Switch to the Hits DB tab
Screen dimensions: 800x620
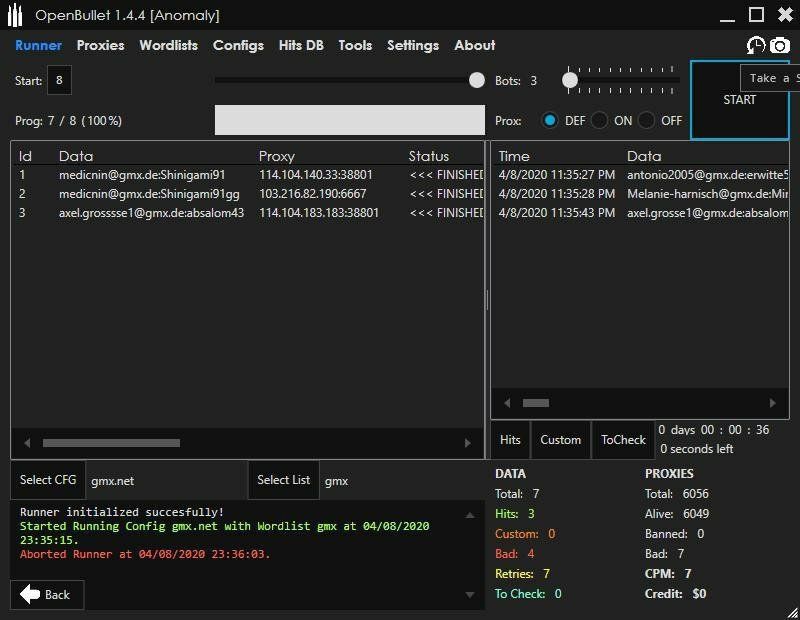[x=301, y=45]
